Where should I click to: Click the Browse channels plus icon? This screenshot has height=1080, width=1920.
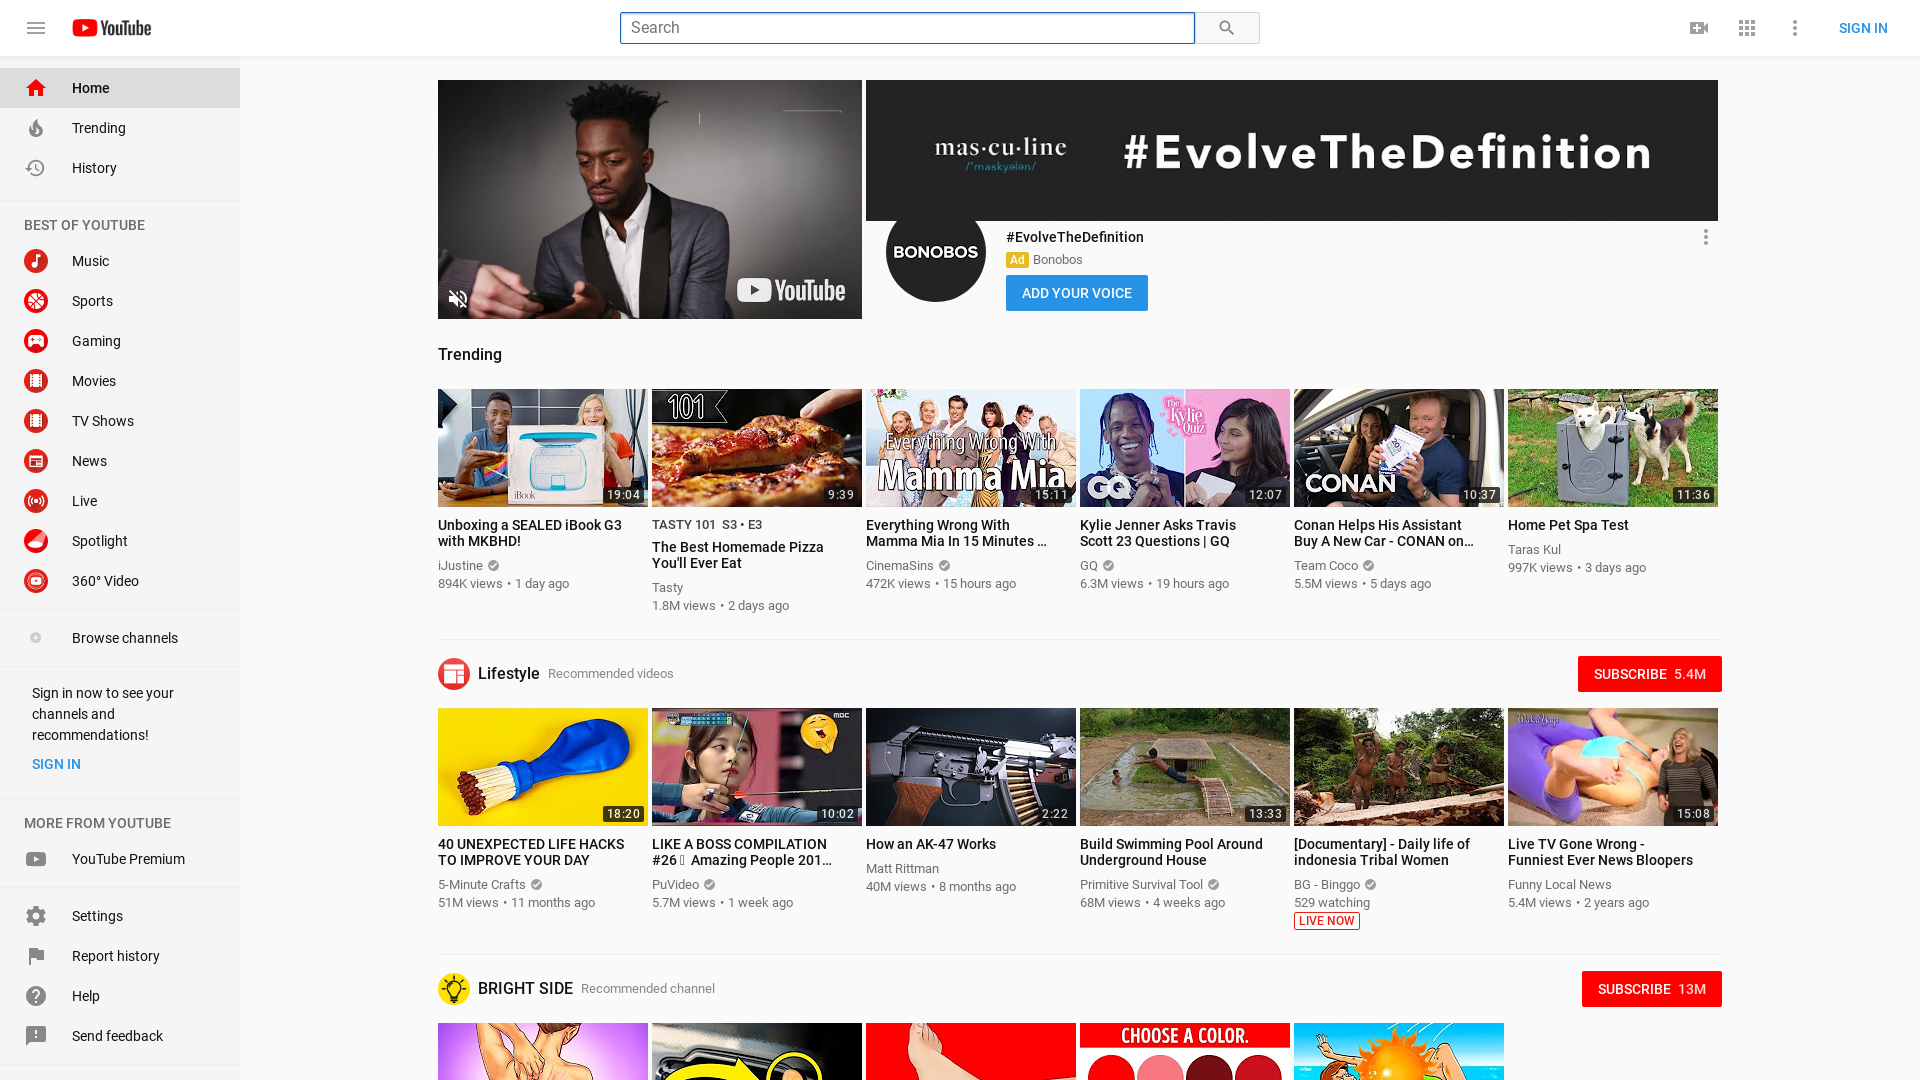pos(36,638)
